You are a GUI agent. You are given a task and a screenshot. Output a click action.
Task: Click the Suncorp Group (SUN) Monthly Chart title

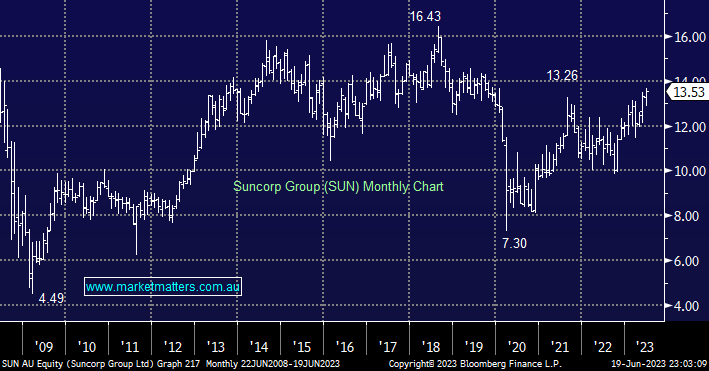click(x=338, y=186)
